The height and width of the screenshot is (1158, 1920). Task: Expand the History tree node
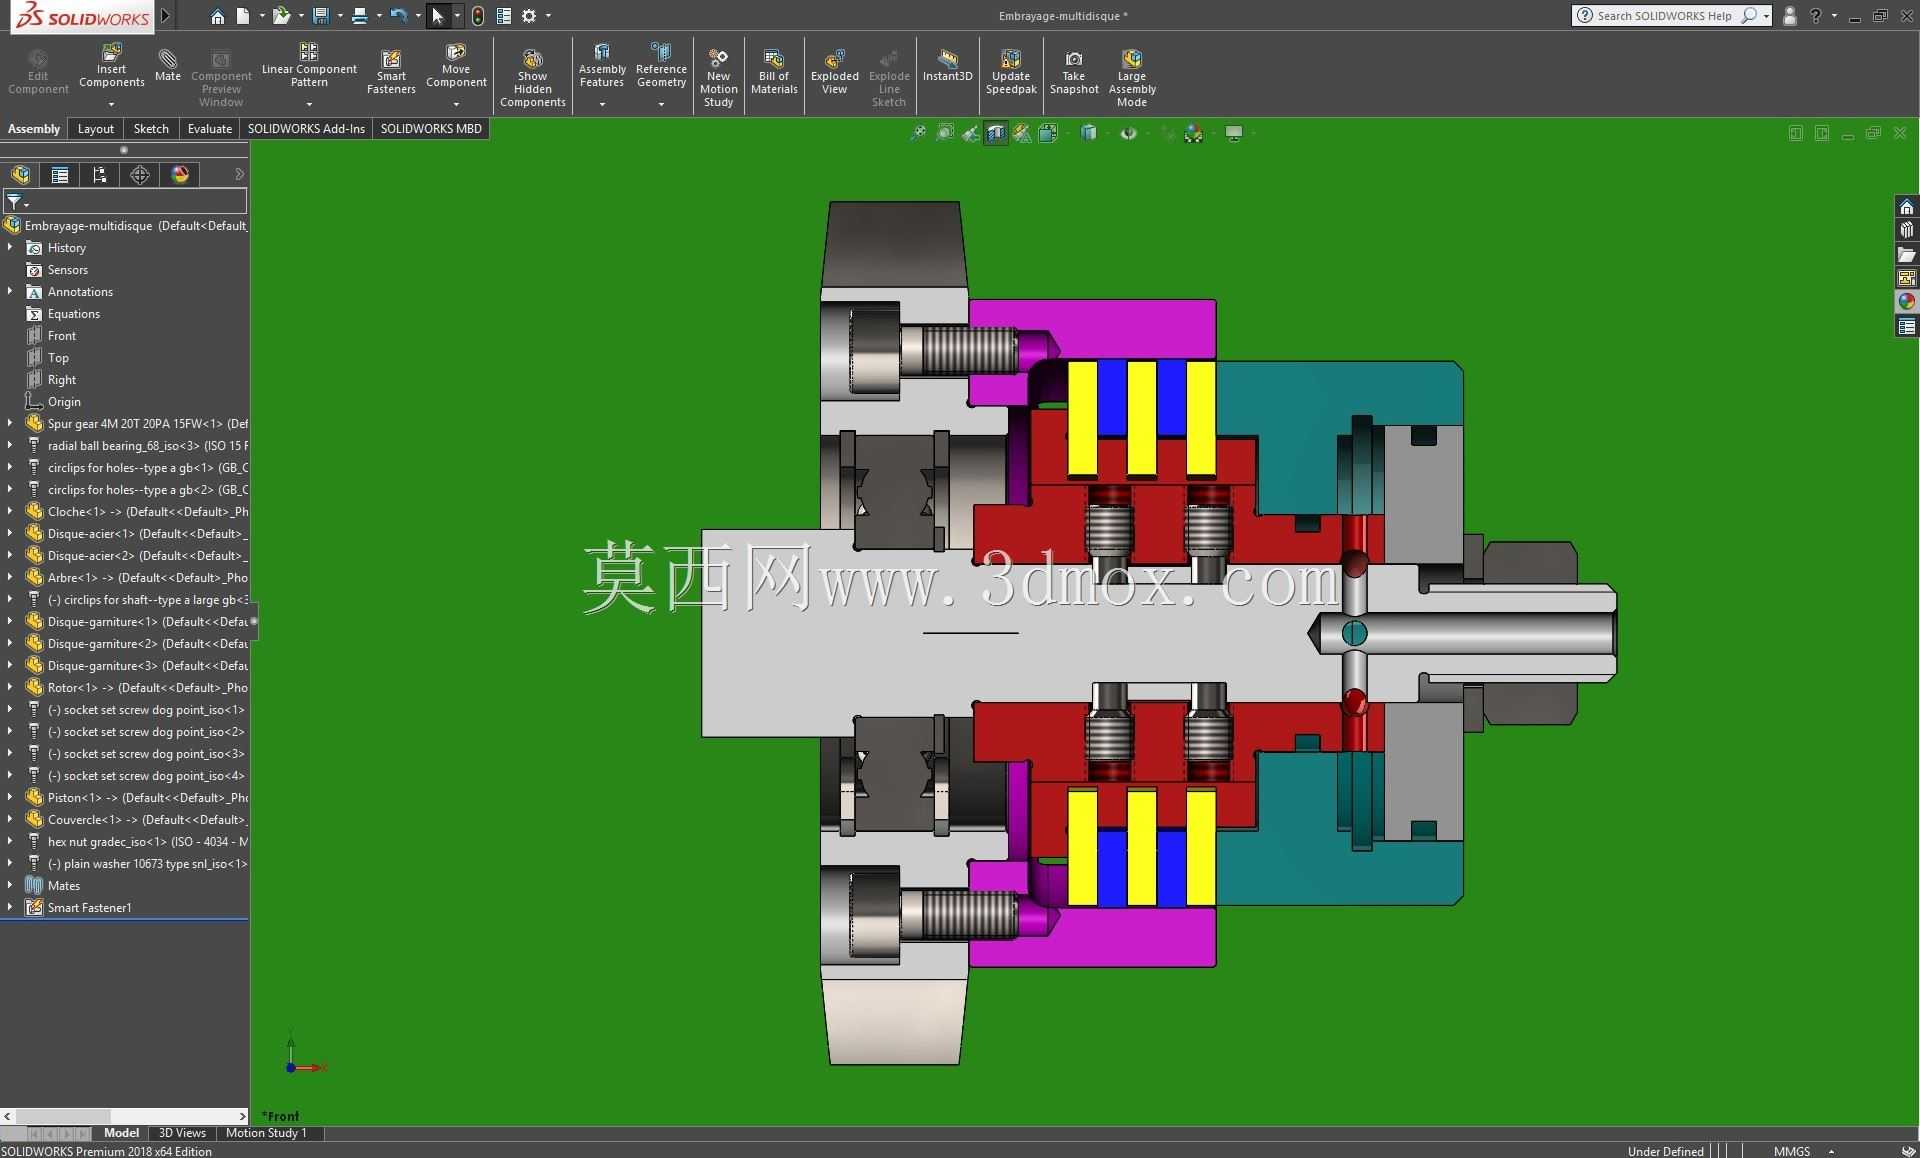point(10,248)
